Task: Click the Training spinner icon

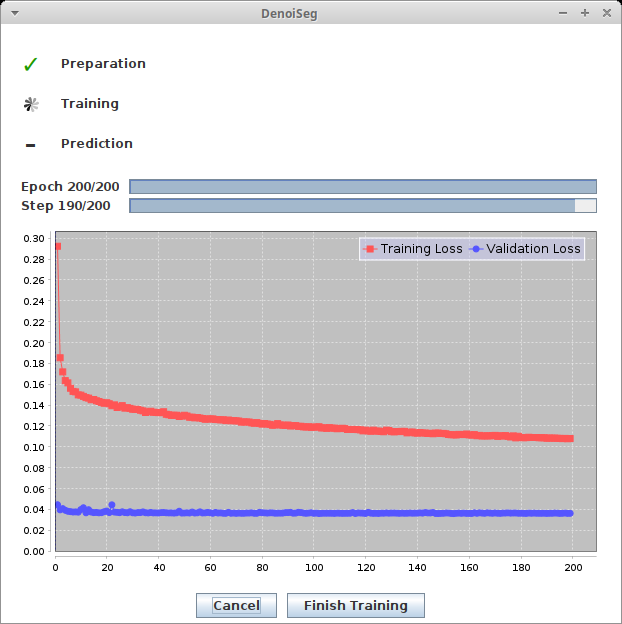Action: point(31,104)
